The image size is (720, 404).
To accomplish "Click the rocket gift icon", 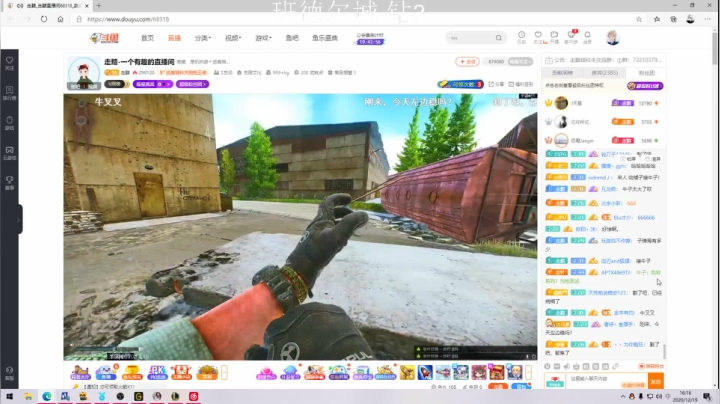I will click(425, 372).
